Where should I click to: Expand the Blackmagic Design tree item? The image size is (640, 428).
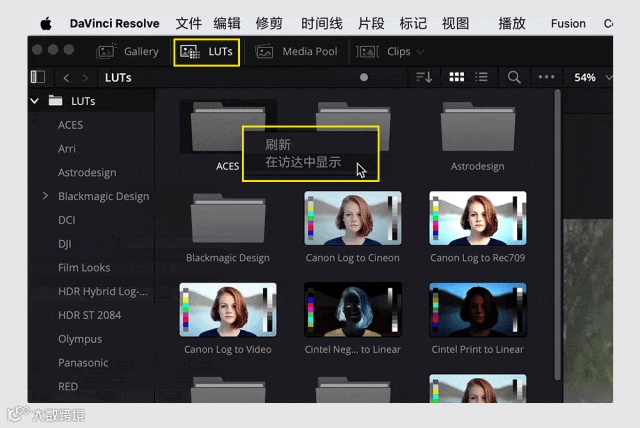click(45, 196)
